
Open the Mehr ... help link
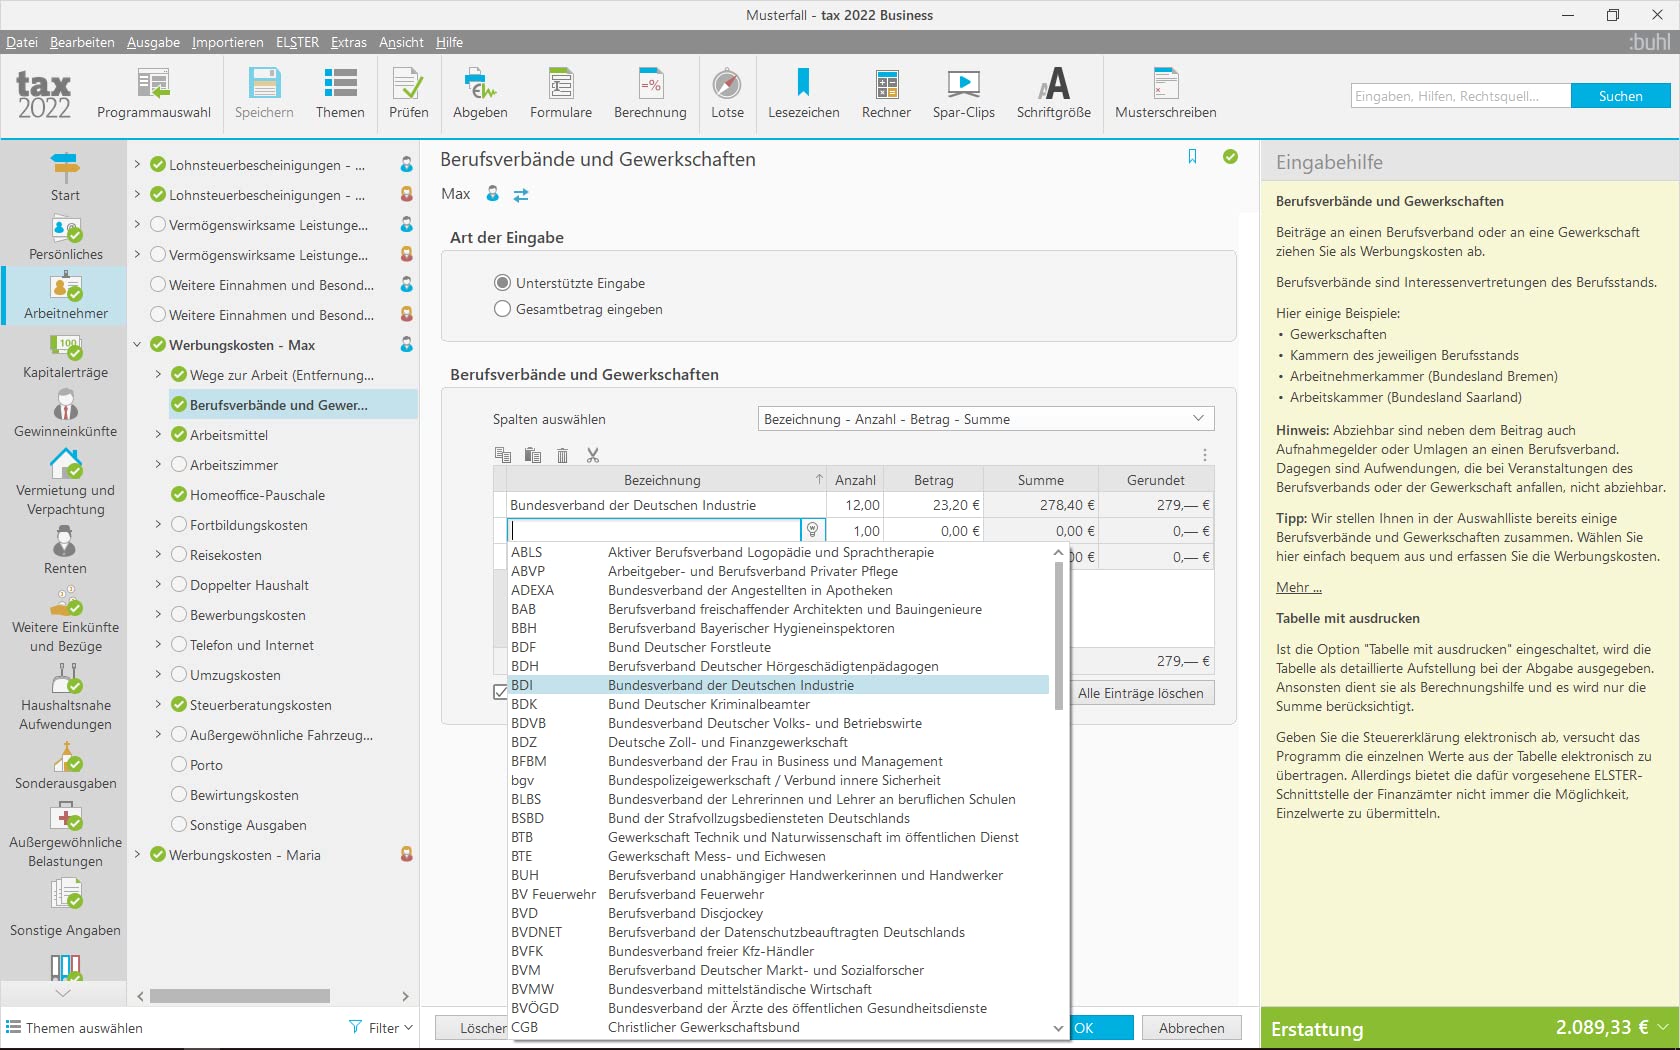1298,587
